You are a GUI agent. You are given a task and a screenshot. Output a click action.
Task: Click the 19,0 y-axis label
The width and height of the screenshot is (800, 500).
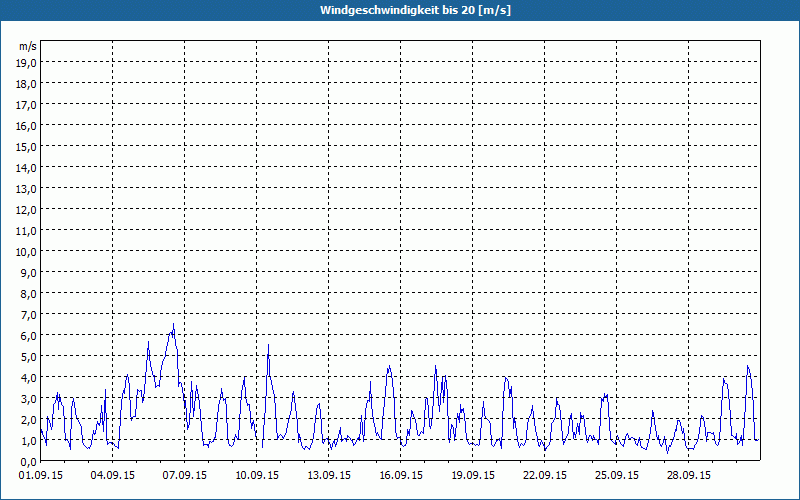point(26,62)
